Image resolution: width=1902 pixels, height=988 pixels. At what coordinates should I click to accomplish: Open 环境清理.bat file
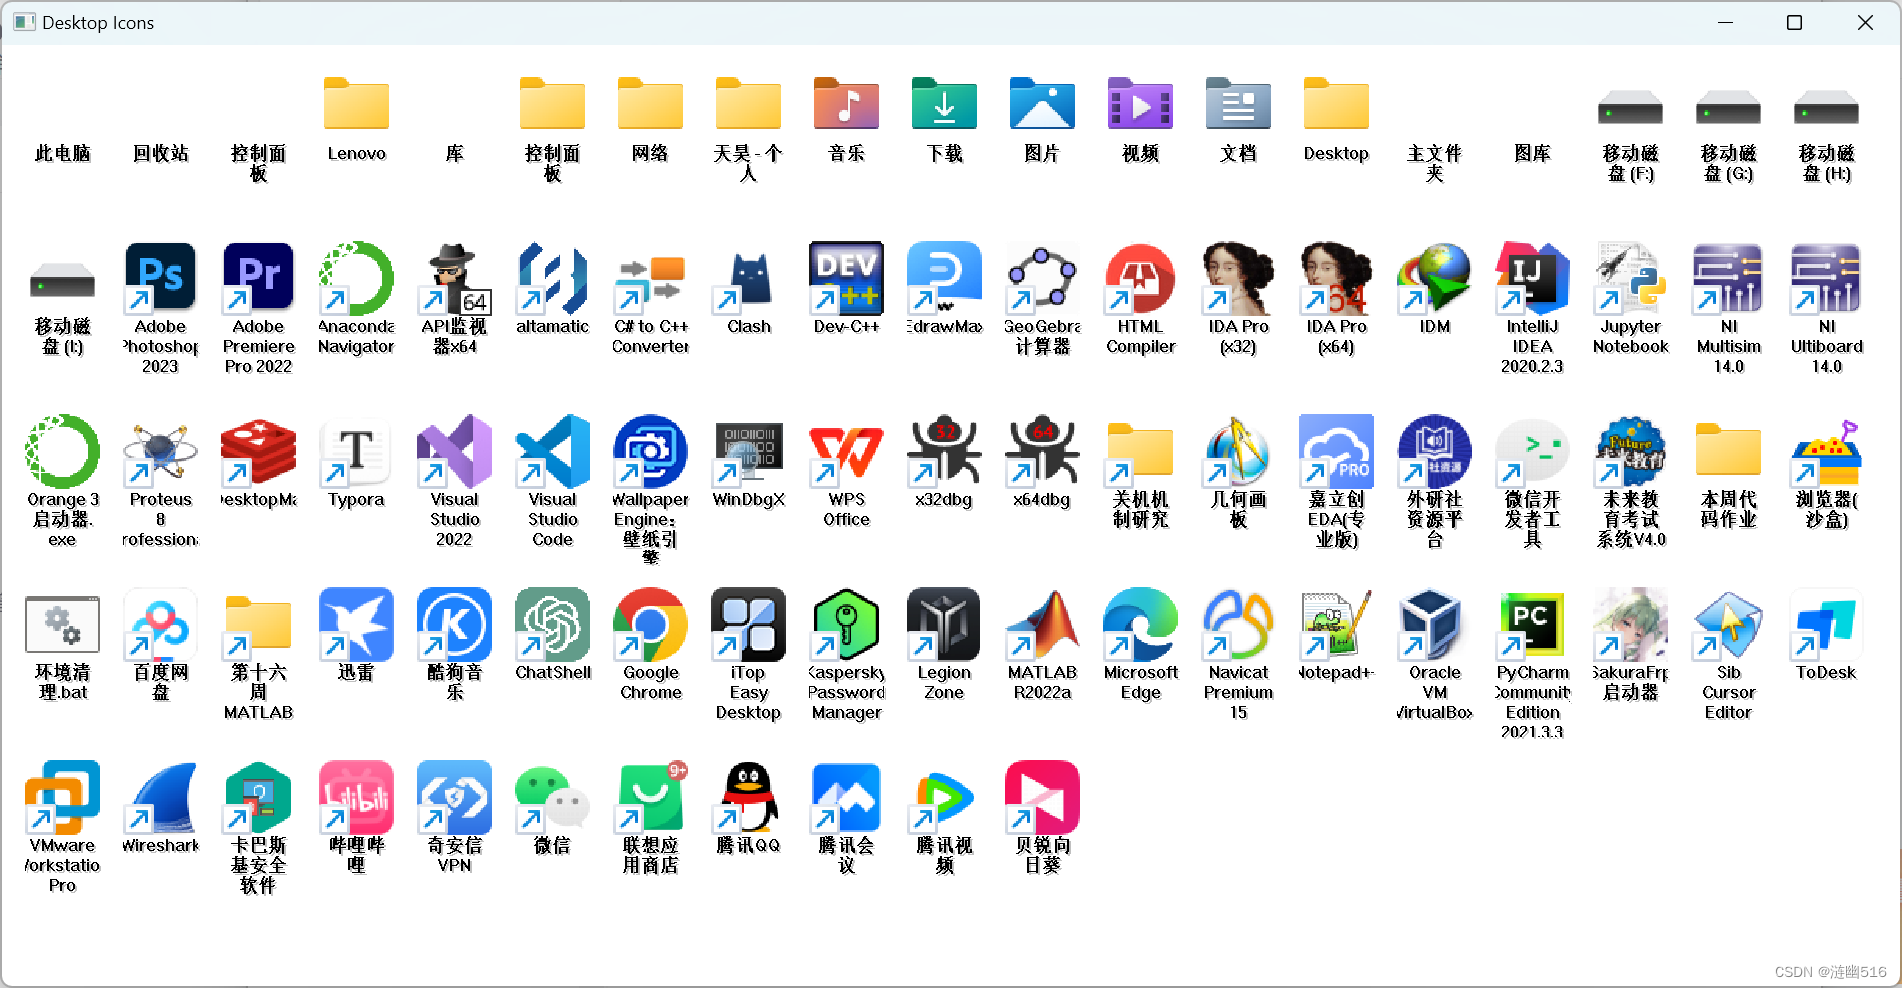click(x=62, y=624)
